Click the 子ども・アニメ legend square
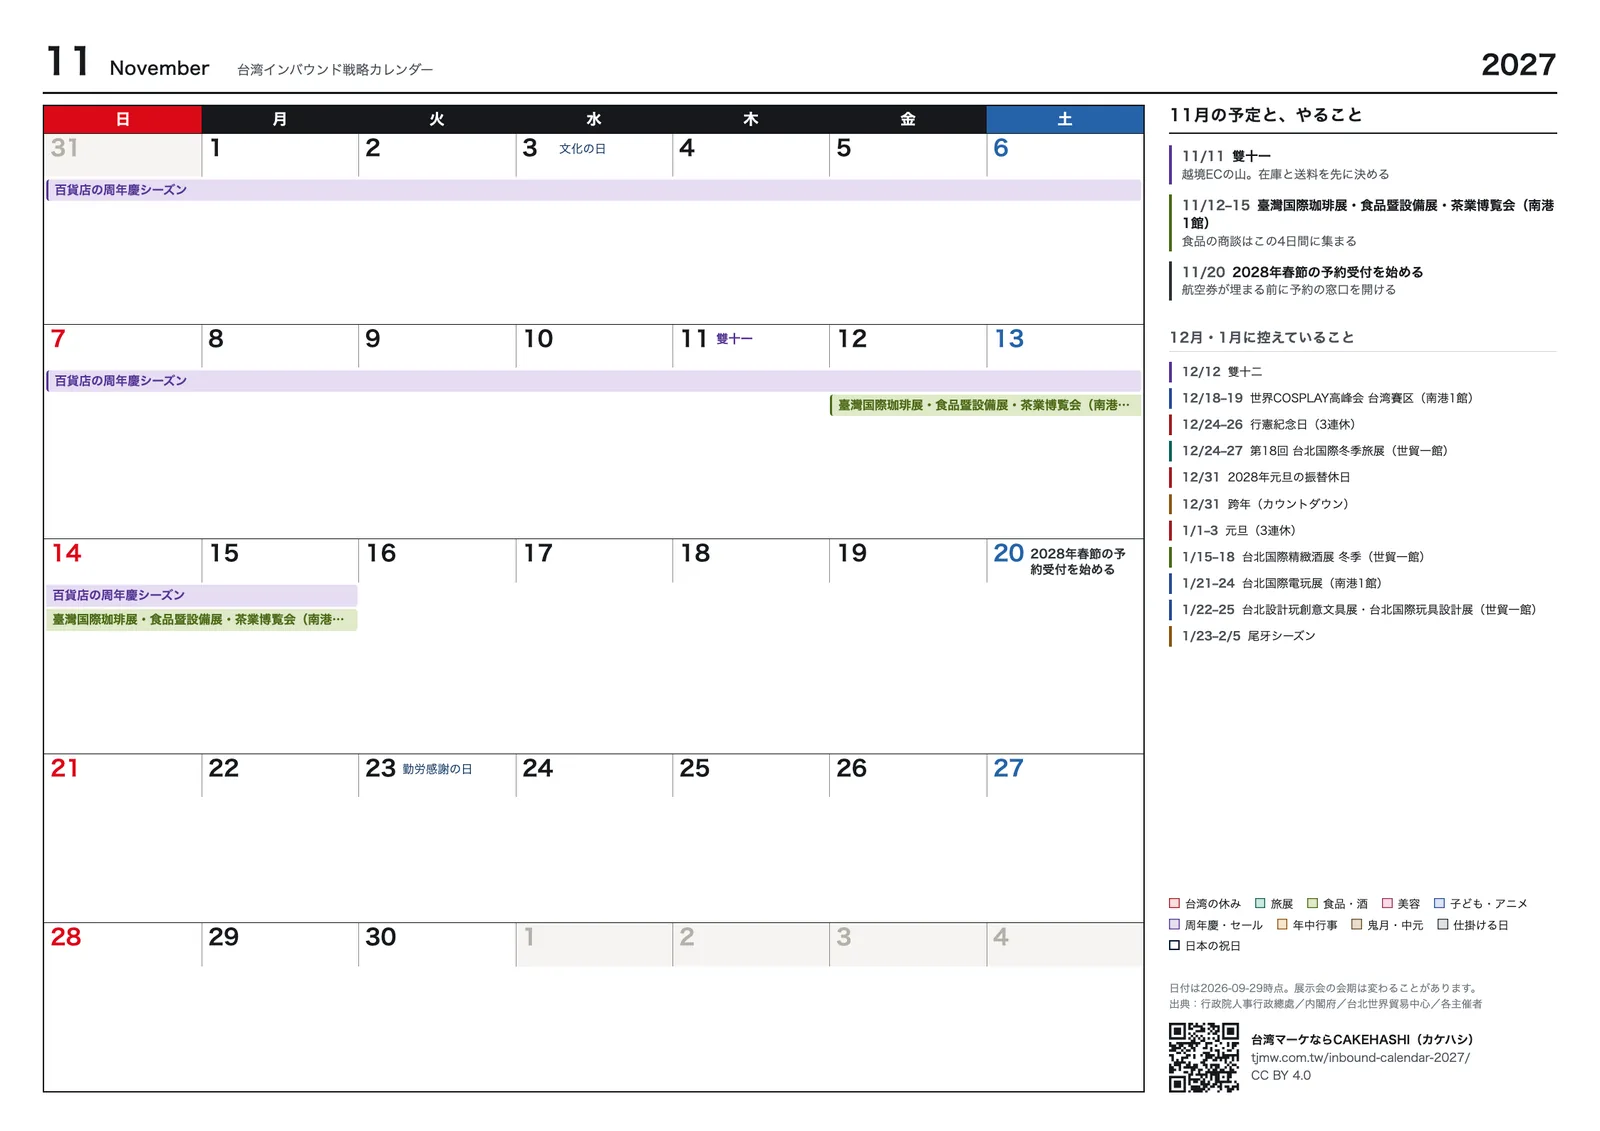The image size is (1600, 1131). click(x=1440, y=903)
